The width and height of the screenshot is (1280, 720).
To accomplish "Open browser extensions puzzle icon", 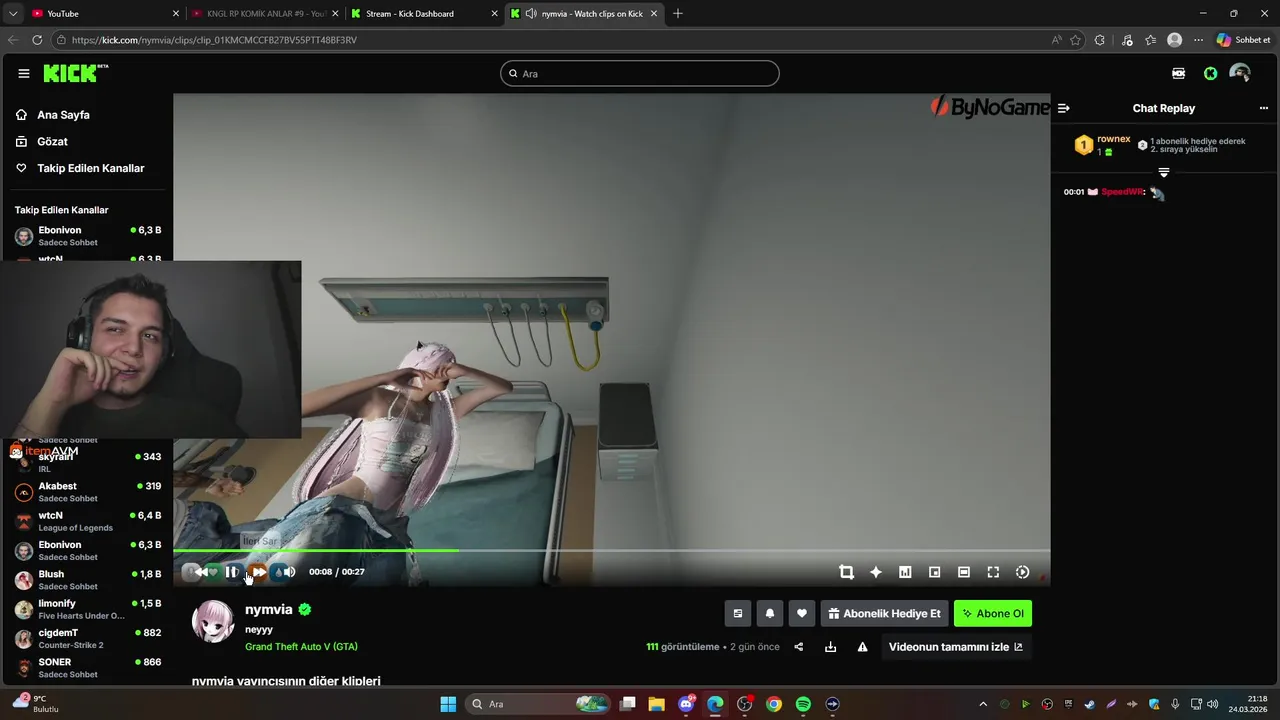I will (x=1100, y=40).
